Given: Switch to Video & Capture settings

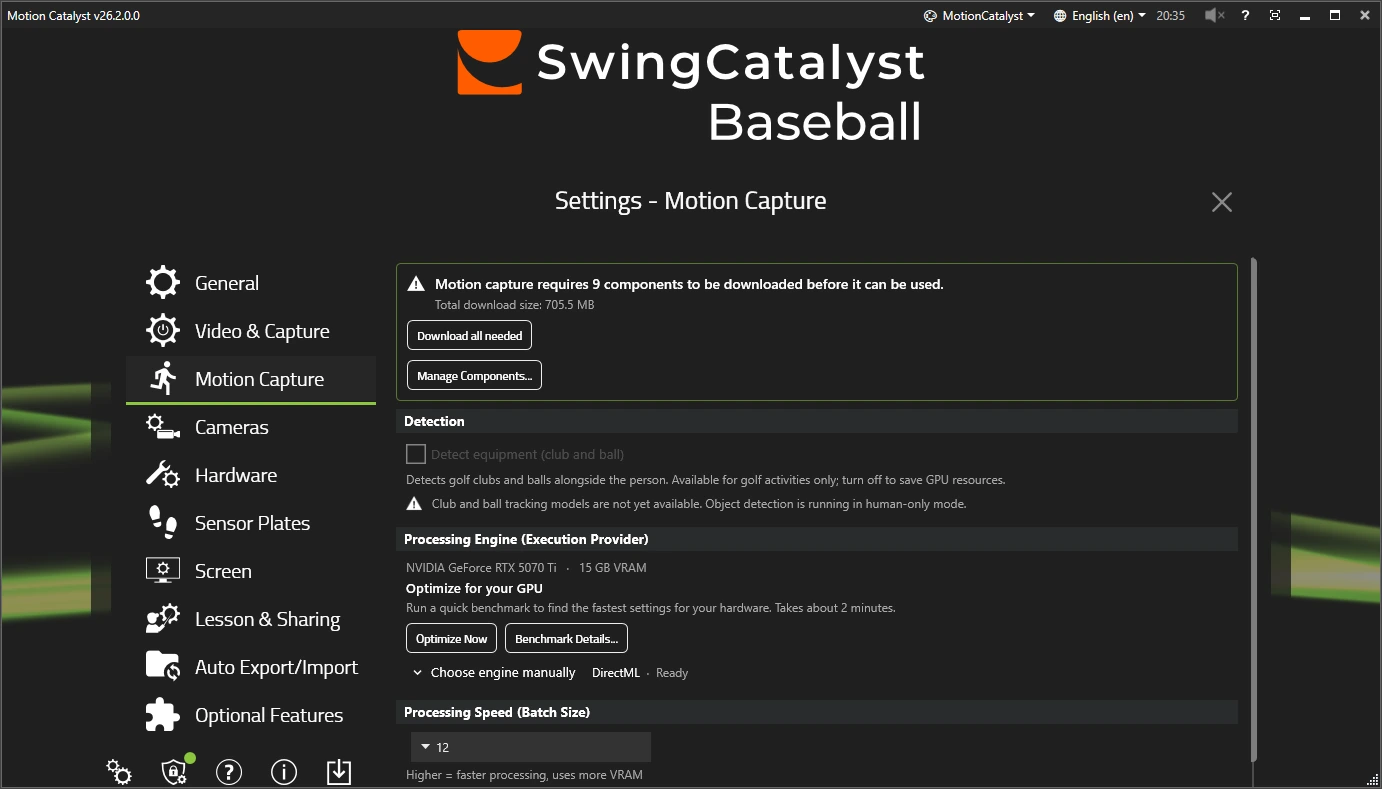Looking at the screenshot, I should [x=251, y=331].
